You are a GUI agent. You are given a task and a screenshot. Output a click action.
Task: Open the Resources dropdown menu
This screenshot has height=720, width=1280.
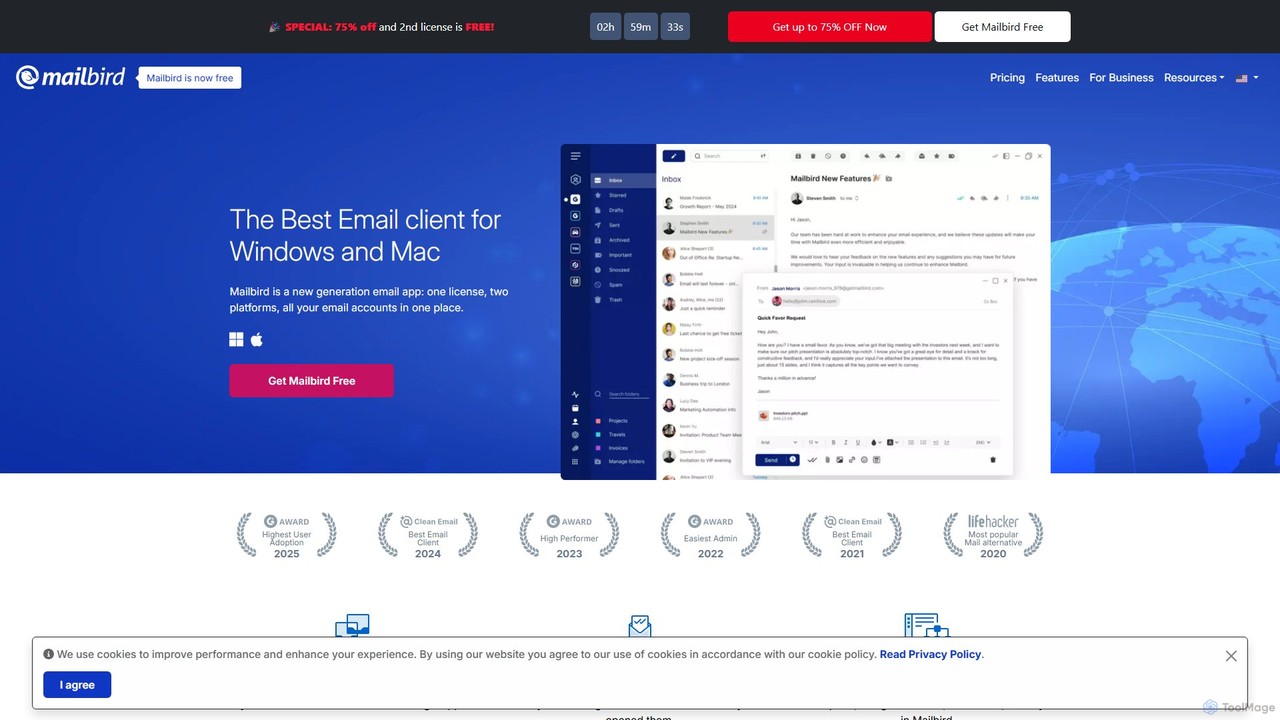pos(1194,78)
